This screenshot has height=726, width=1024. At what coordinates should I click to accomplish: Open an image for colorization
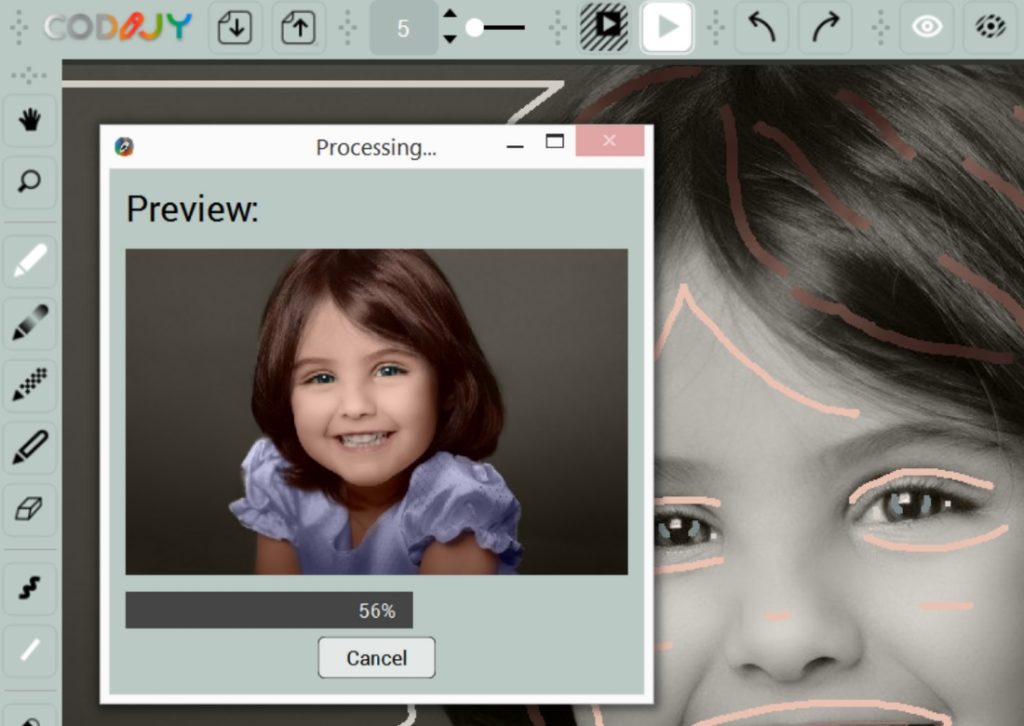click(x=232, y=27)
